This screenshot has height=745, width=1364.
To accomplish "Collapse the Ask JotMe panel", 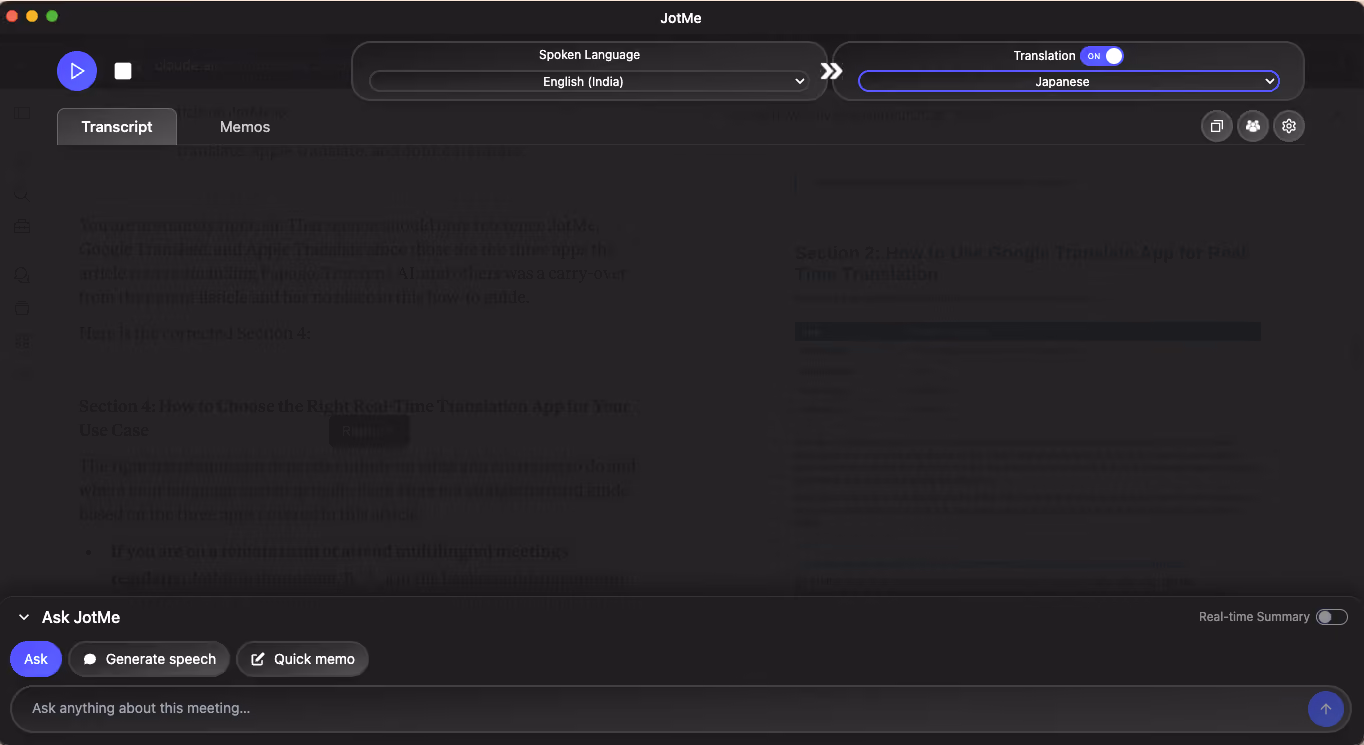I will (24, 618).
